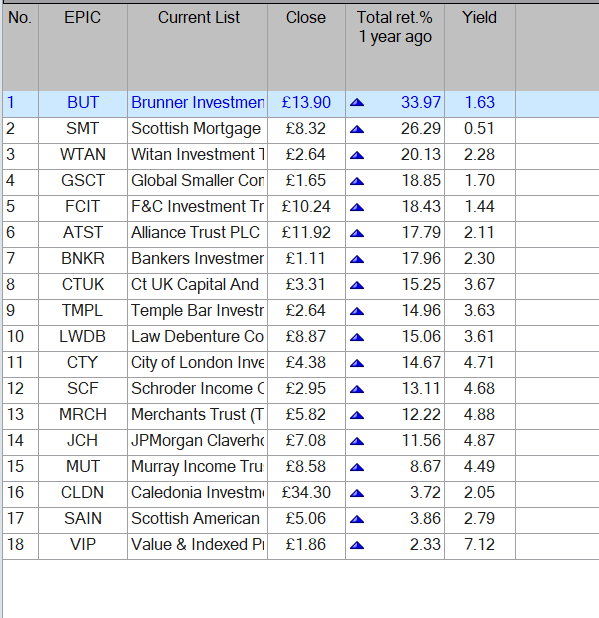Viewport: 599px width, 618px height.
Task: Select the SAIN EPIC cell
Action: (83, 519)
